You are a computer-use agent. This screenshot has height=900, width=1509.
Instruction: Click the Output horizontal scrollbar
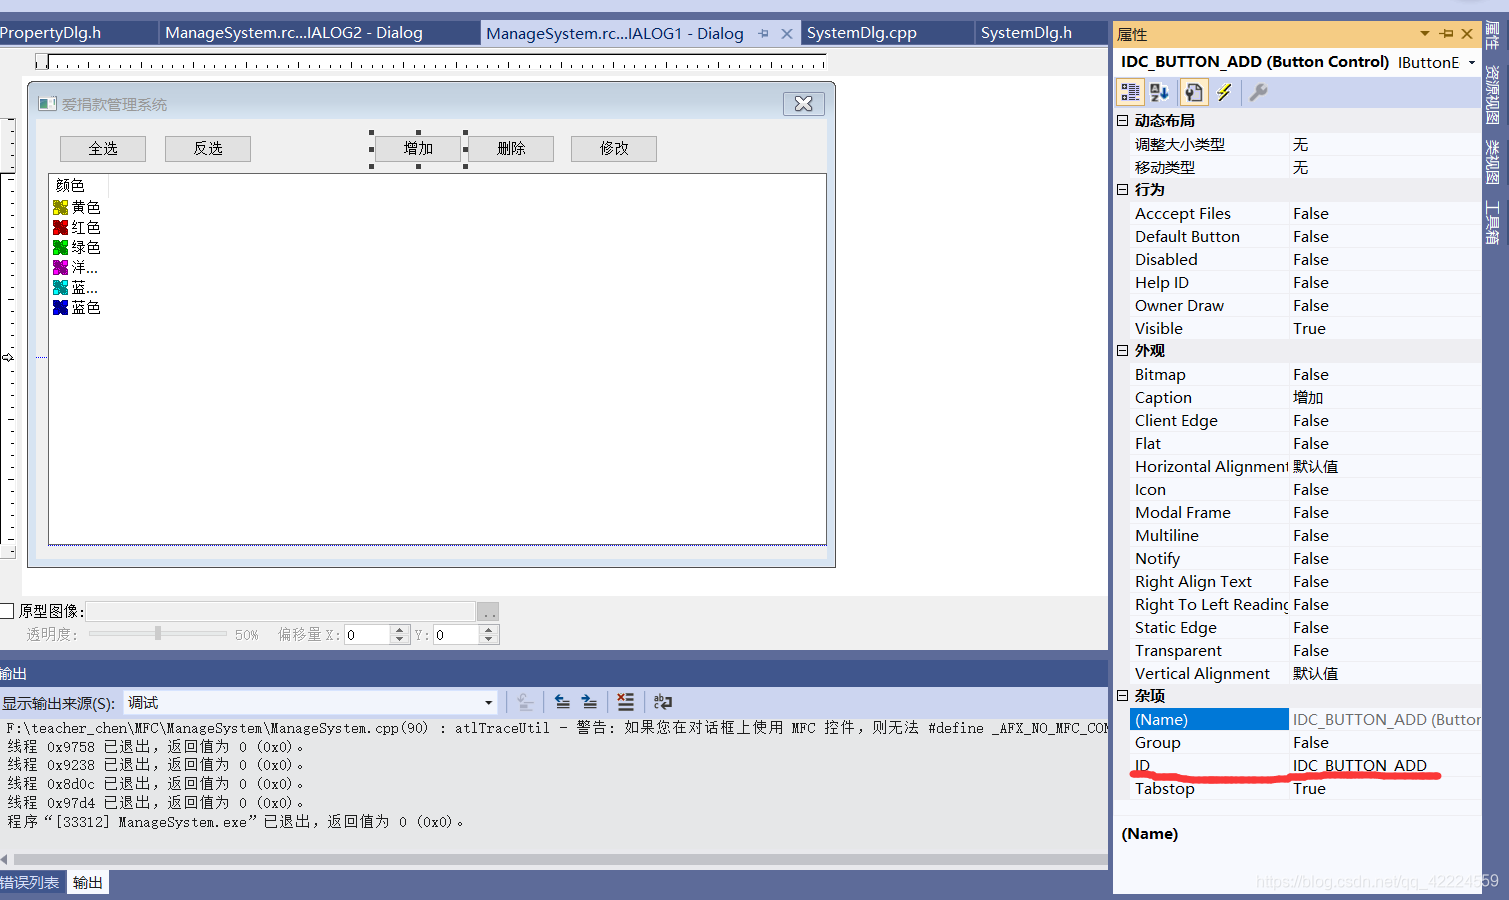click(560, 859)
